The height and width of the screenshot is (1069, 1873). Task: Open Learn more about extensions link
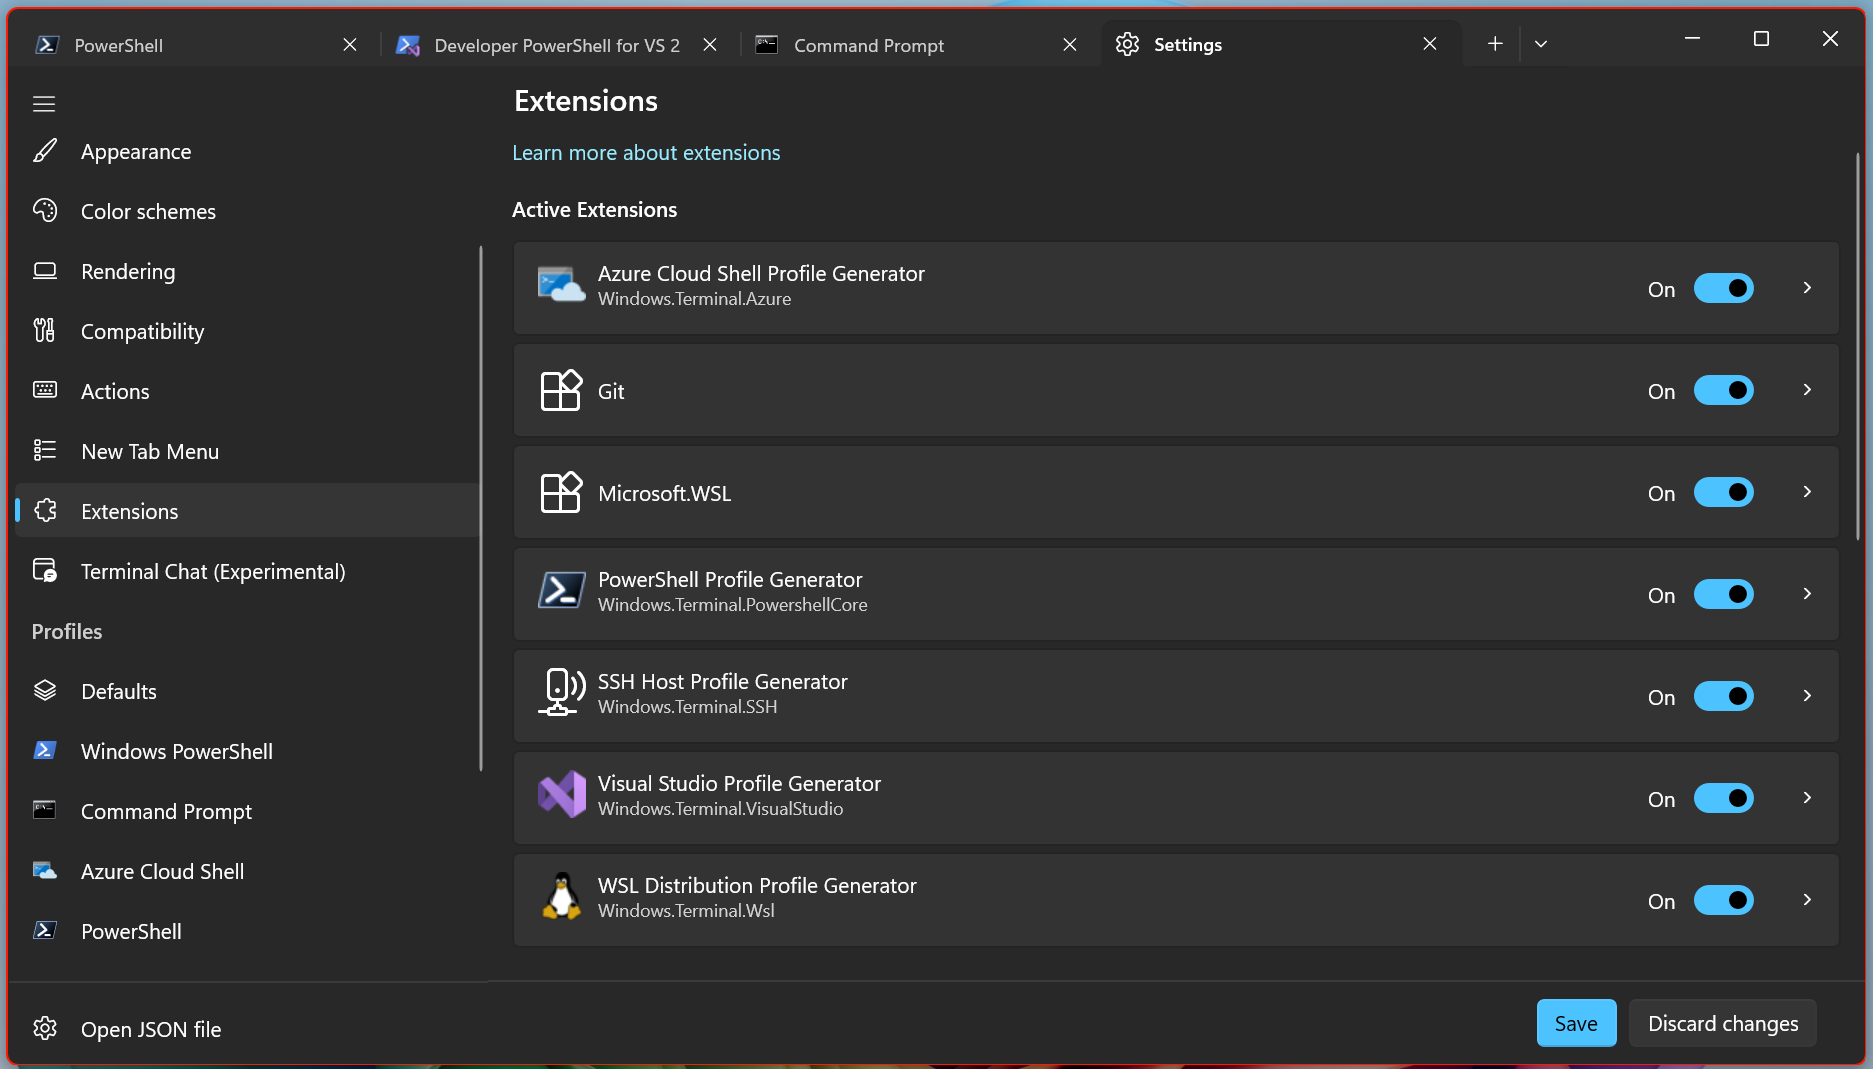[x=646, y=153]
